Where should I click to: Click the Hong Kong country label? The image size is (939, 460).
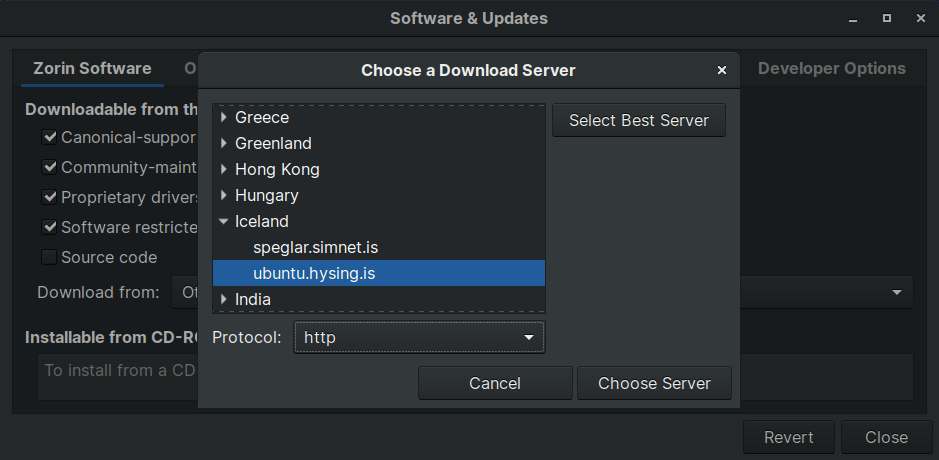[277, 170]
